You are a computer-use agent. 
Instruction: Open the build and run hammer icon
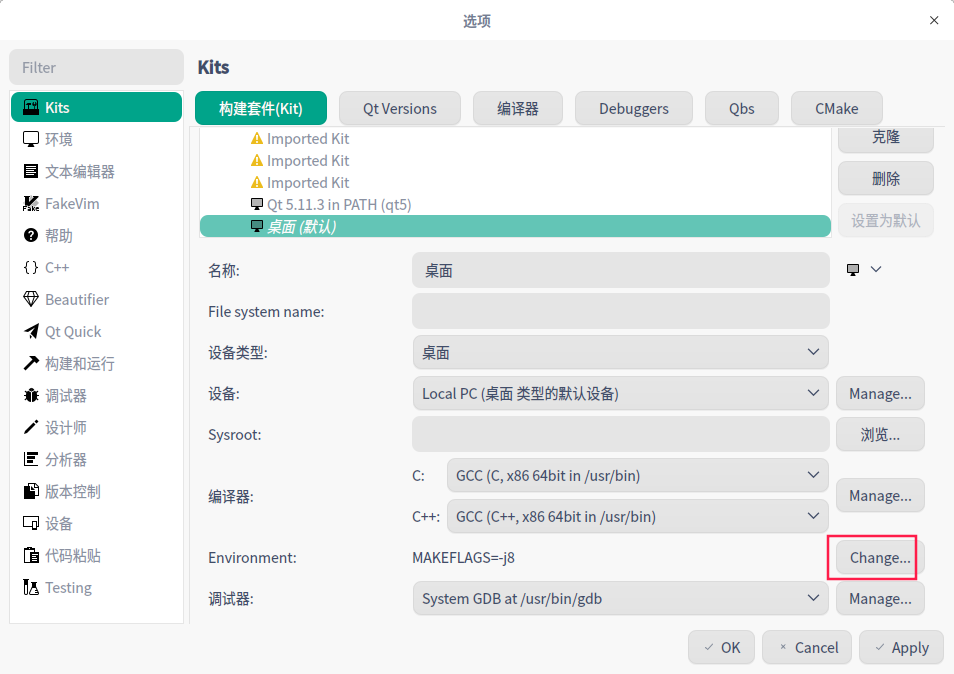pos(31,364)
